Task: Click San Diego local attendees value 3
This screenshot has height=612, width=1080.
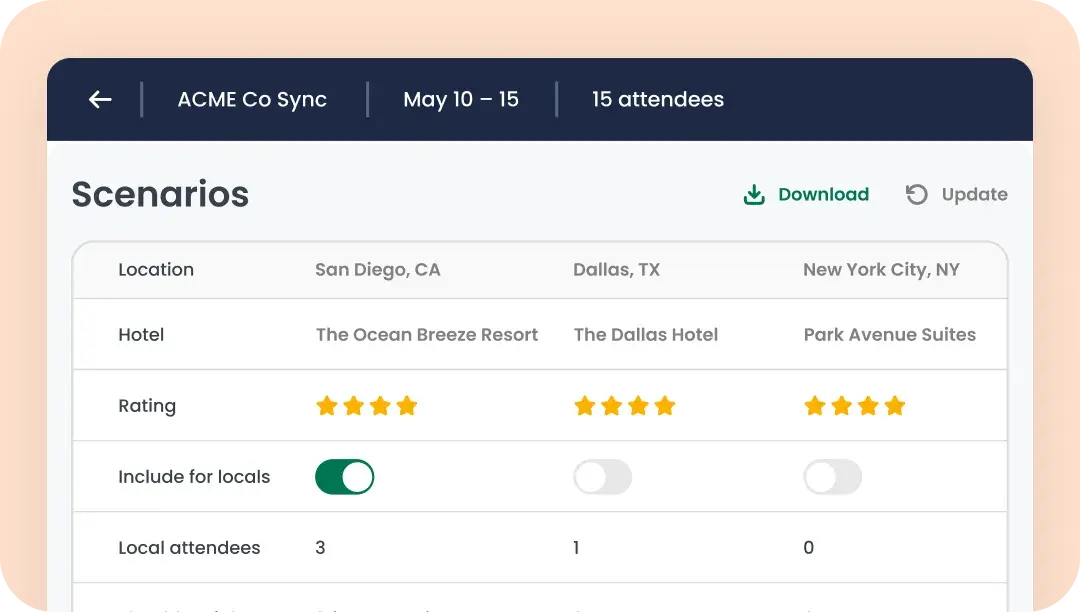Action: pyautogui.click(x=320, y=548)
